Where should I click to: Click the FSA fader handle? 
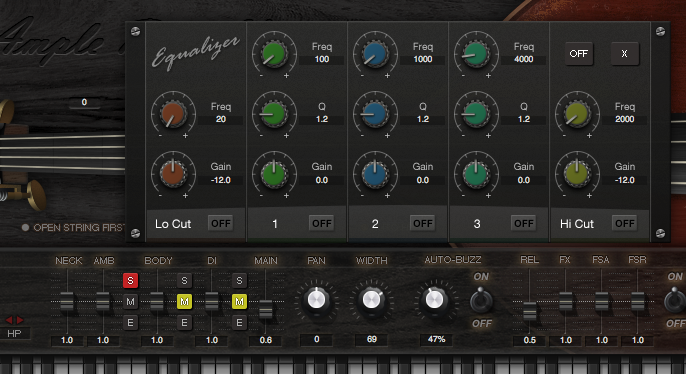pyautogui.click(x=602, y=301)
